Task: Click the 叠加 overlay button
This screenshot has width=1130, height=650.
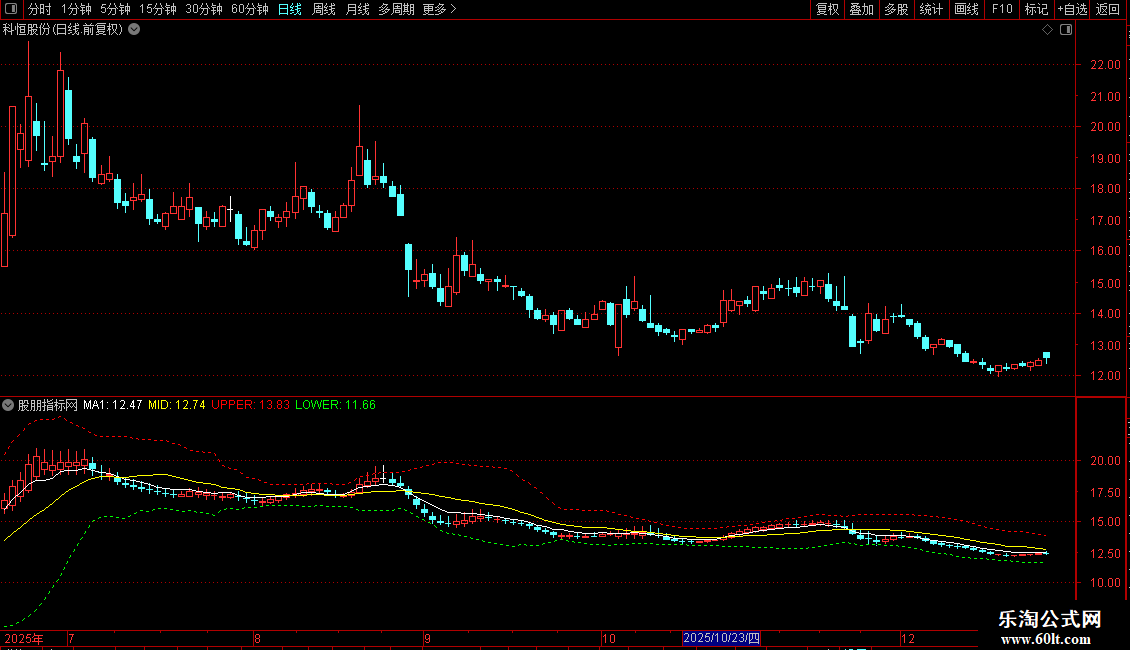Action: (x=861, y=9)
